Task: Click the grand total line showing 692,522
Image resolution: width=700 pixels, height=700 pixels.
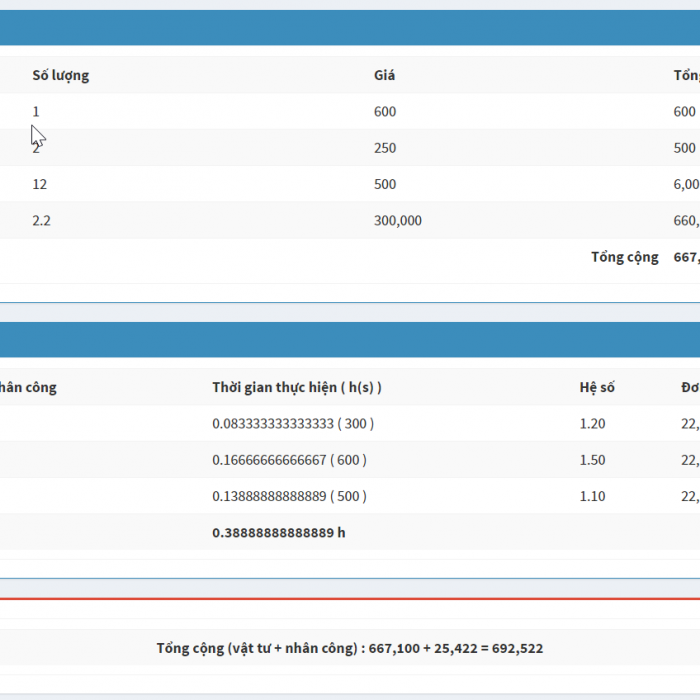Action: click(x=350, y=648)
